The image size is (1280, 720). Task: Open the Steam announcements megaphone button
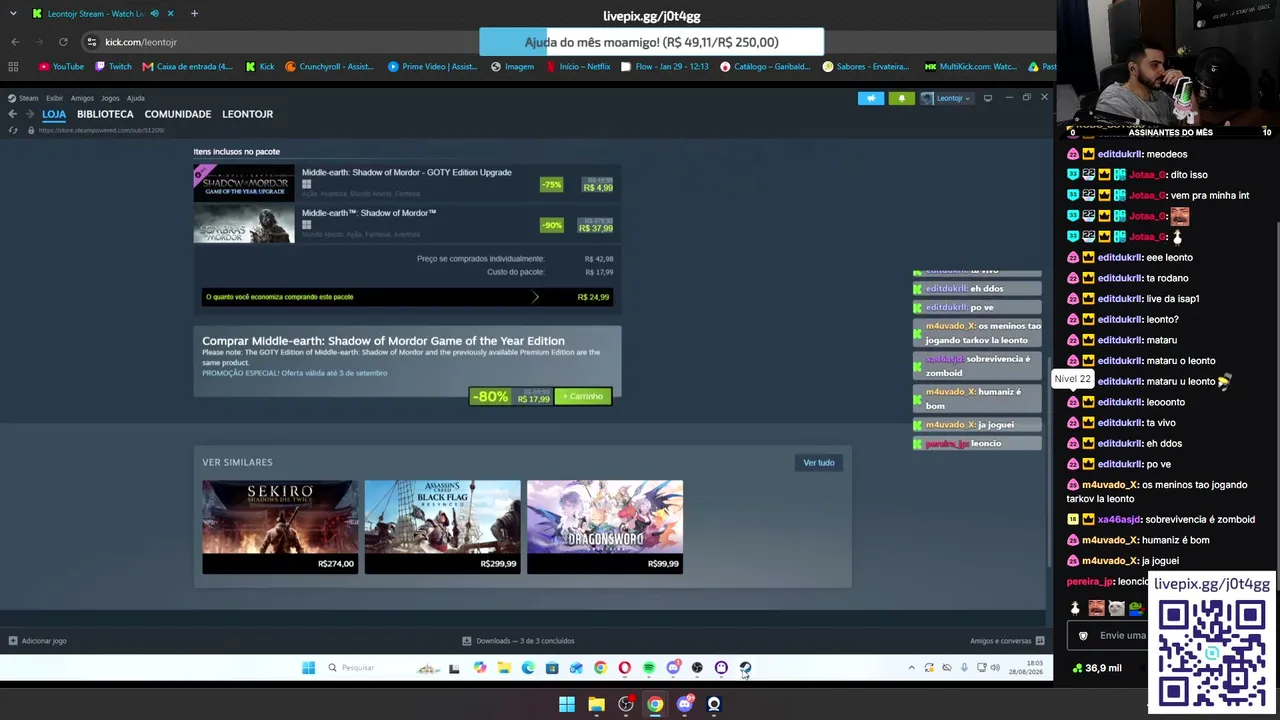tap(871, 98)
